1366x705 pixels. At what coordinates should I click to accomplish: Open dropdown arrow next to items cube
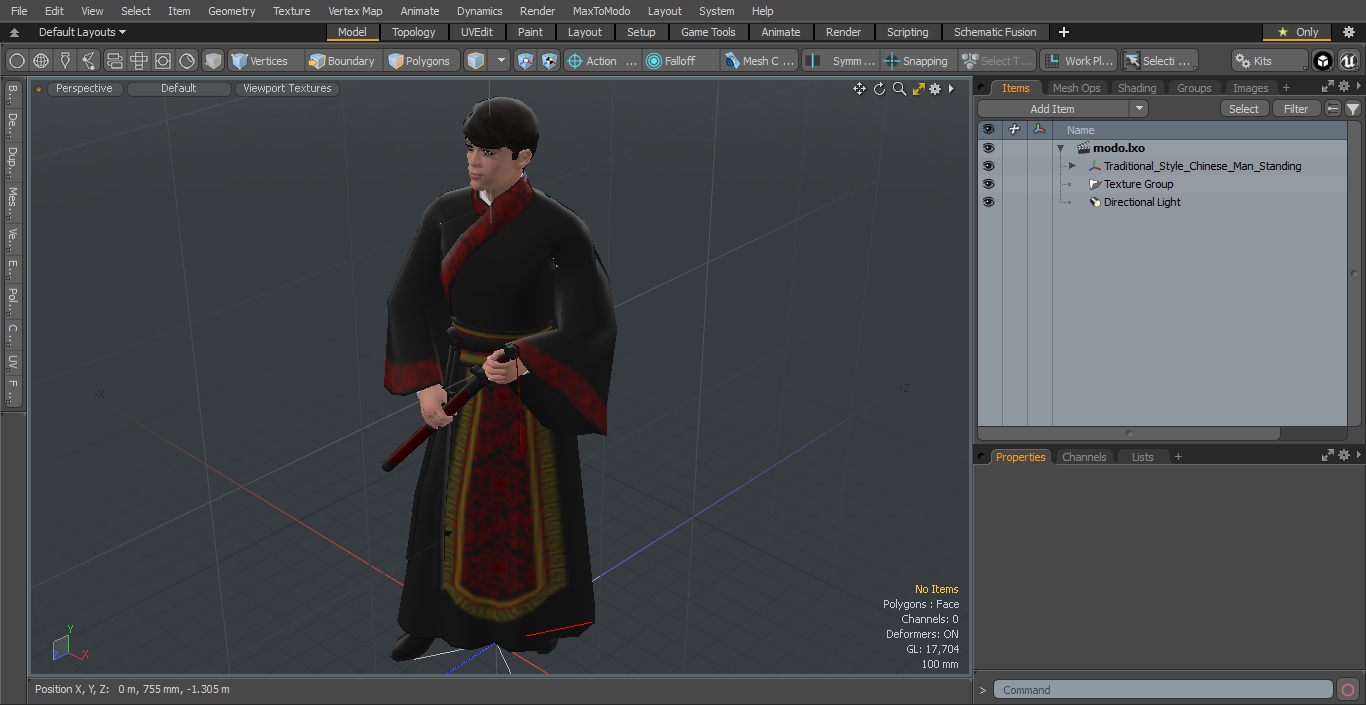click(x=501, y=61)
